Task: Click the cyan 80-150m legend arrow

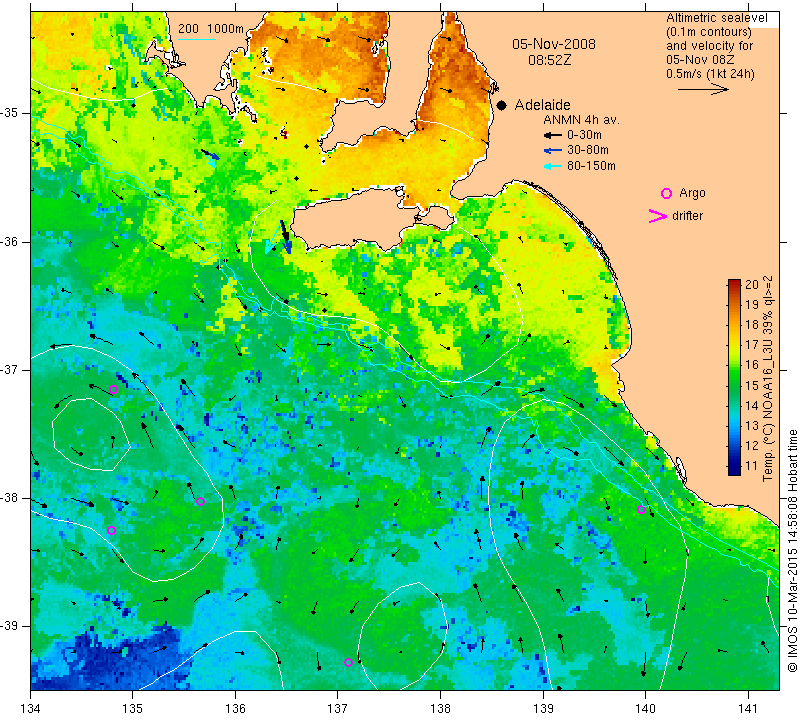Action: (552, 166)
